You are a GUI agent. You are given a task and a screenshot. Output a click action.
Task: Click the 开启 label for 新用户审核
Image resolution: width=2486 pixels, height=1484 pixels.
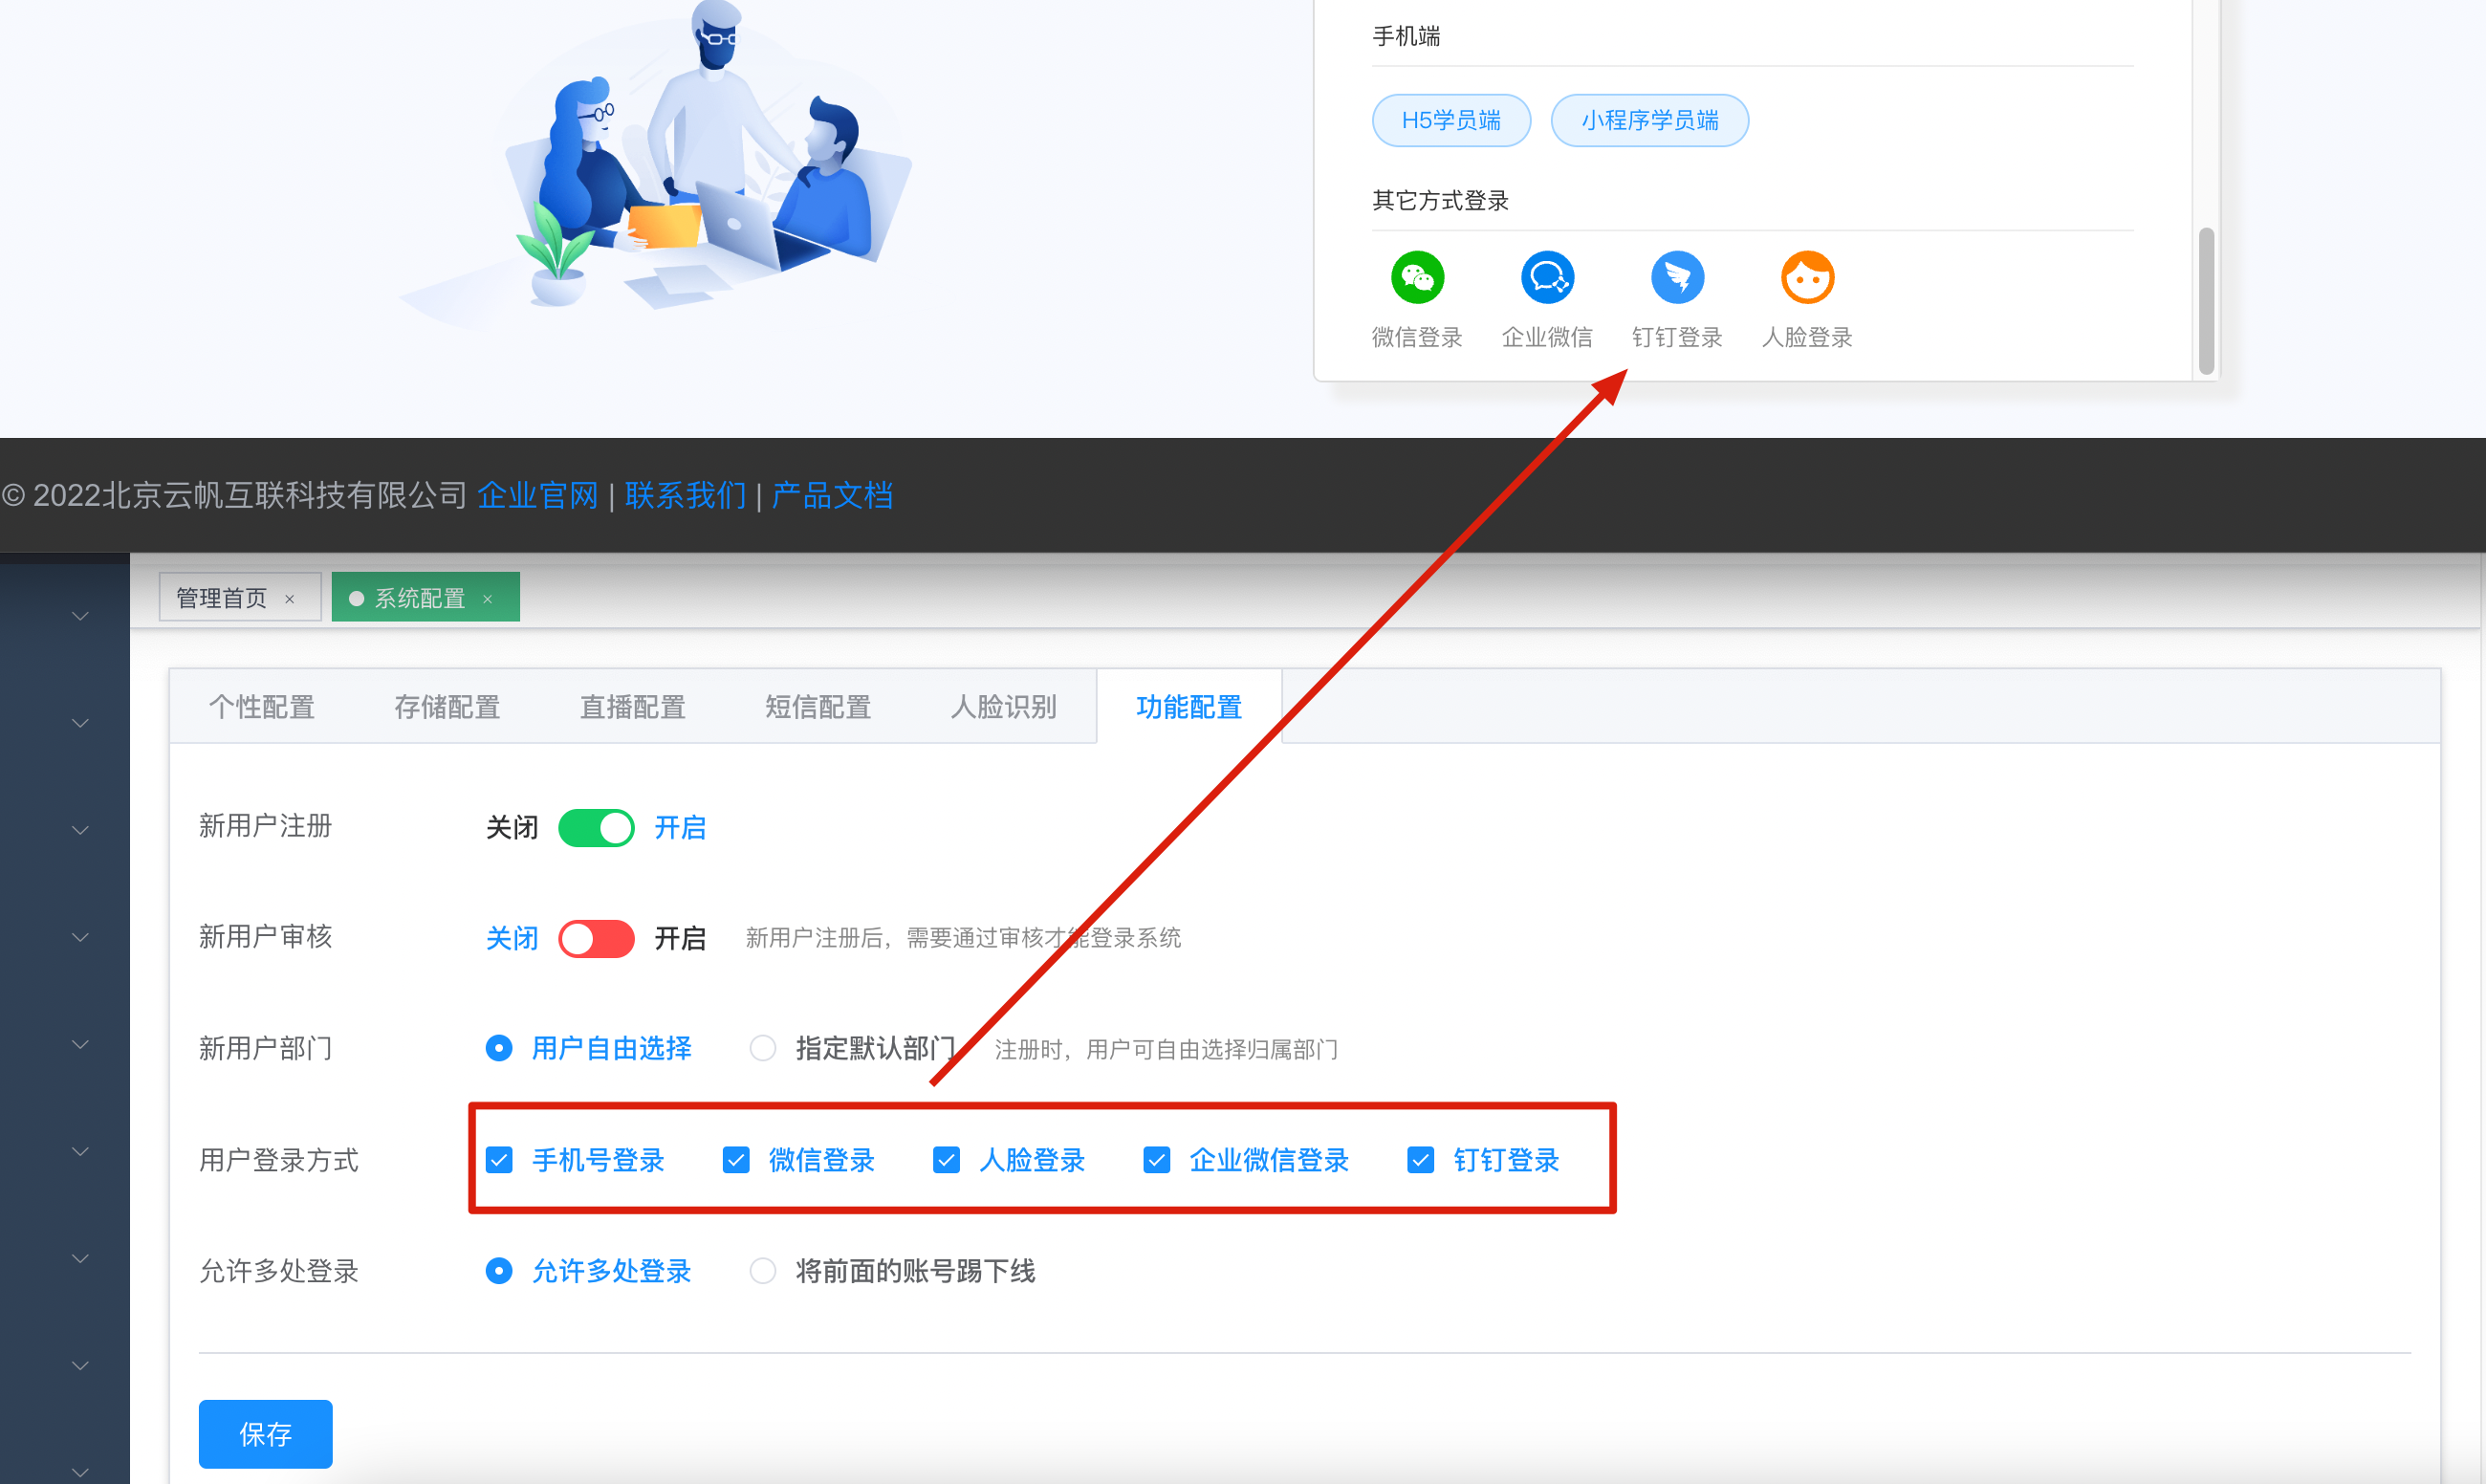681,939
